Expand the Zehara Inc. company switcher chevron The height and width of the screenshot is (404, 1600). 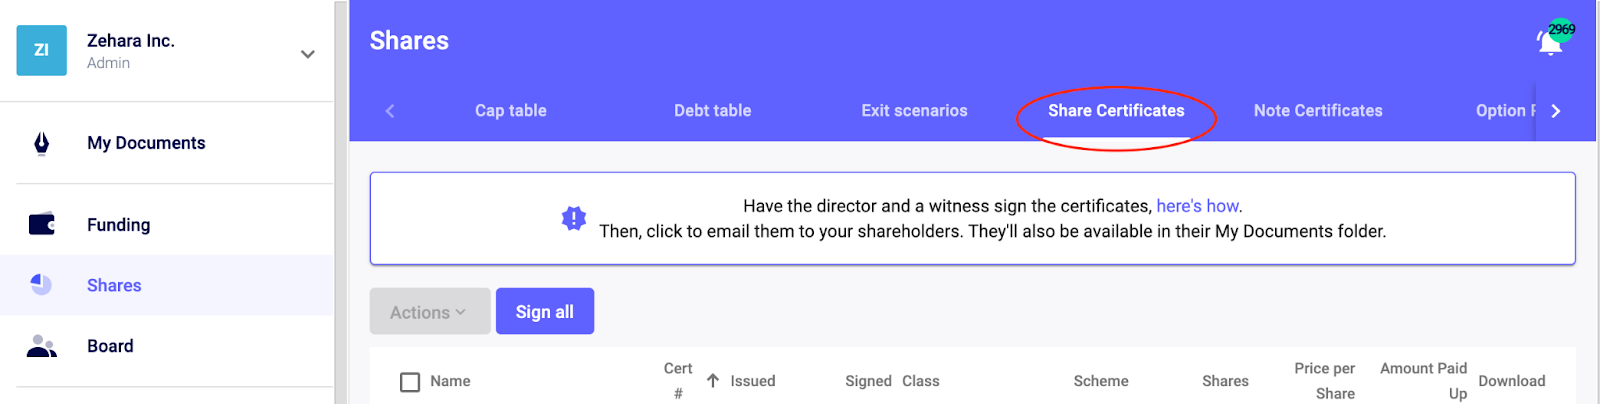click(x=308, y=54)
